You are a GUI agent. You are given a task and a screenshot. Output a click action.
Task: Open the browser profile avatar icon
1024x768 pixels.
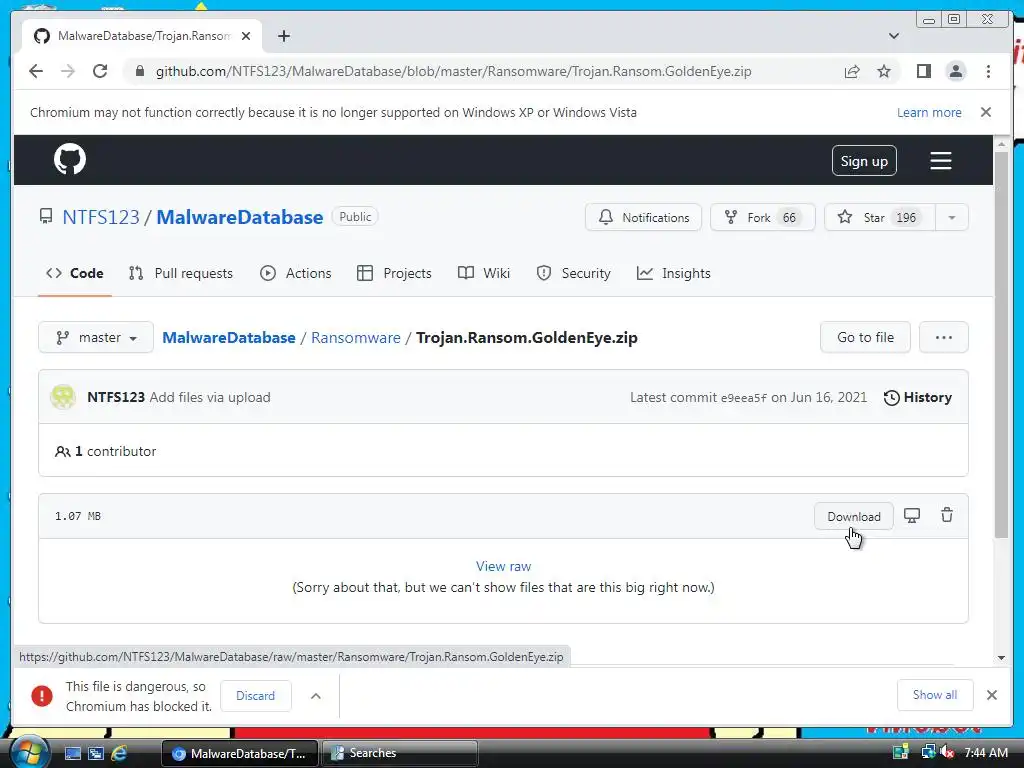tap(956, 71)
